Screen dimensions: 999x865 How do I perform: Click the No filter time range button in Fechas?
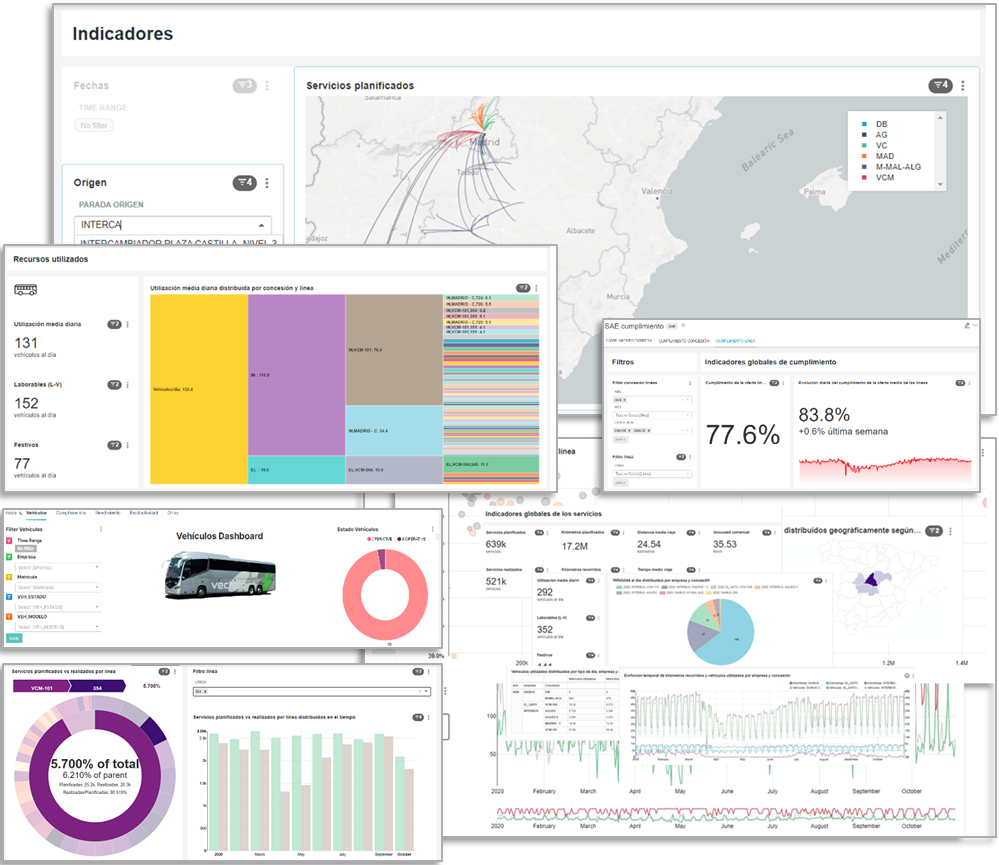tap(94, 125)
